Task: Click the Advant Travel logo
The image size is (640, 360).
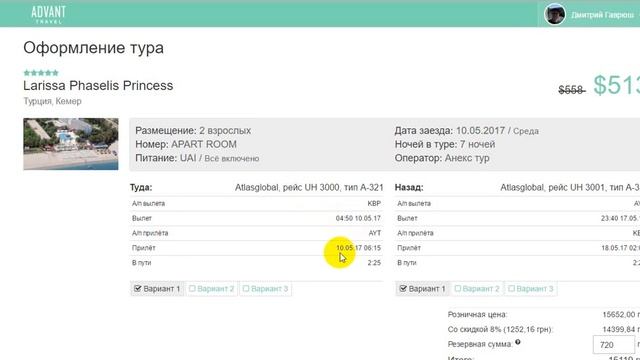Action: point(48,15)
